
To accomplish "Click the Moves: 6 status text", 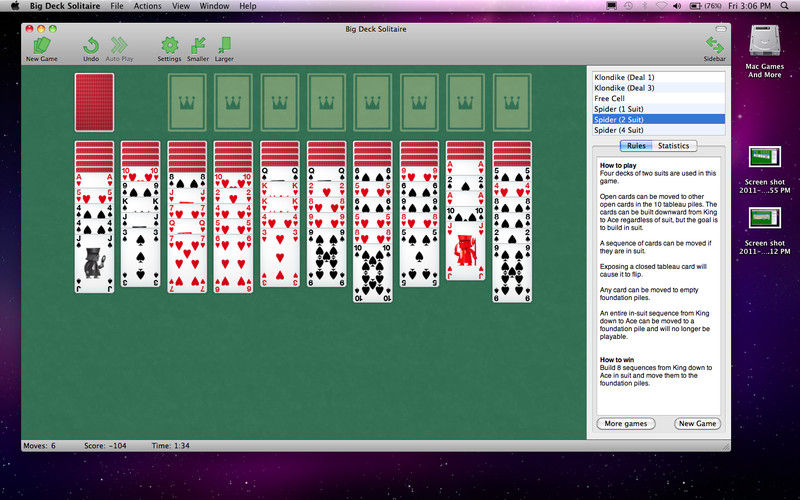I will click(39, 445).
